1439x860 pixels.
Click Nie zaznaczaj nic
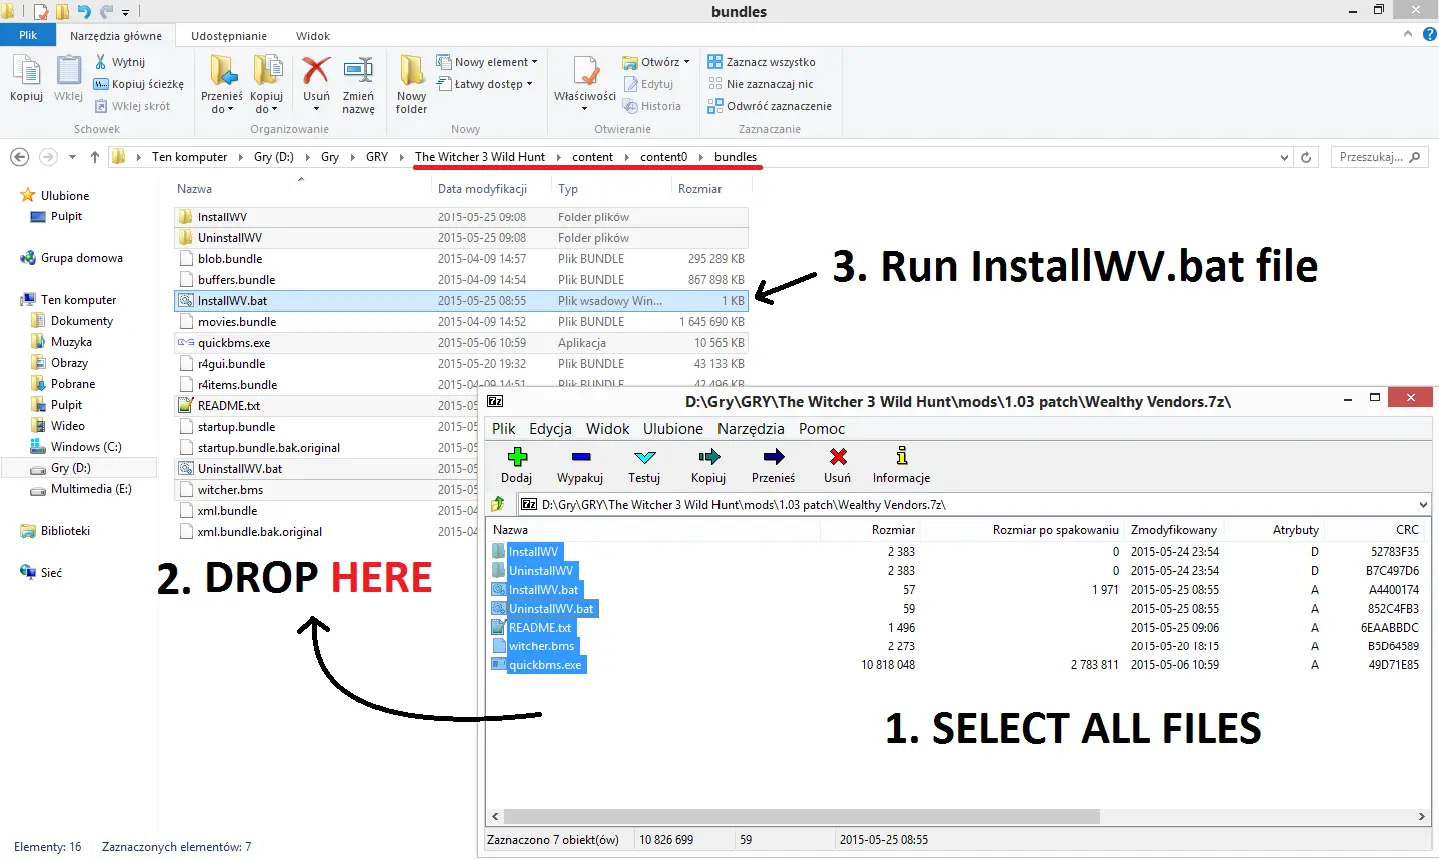761,84
